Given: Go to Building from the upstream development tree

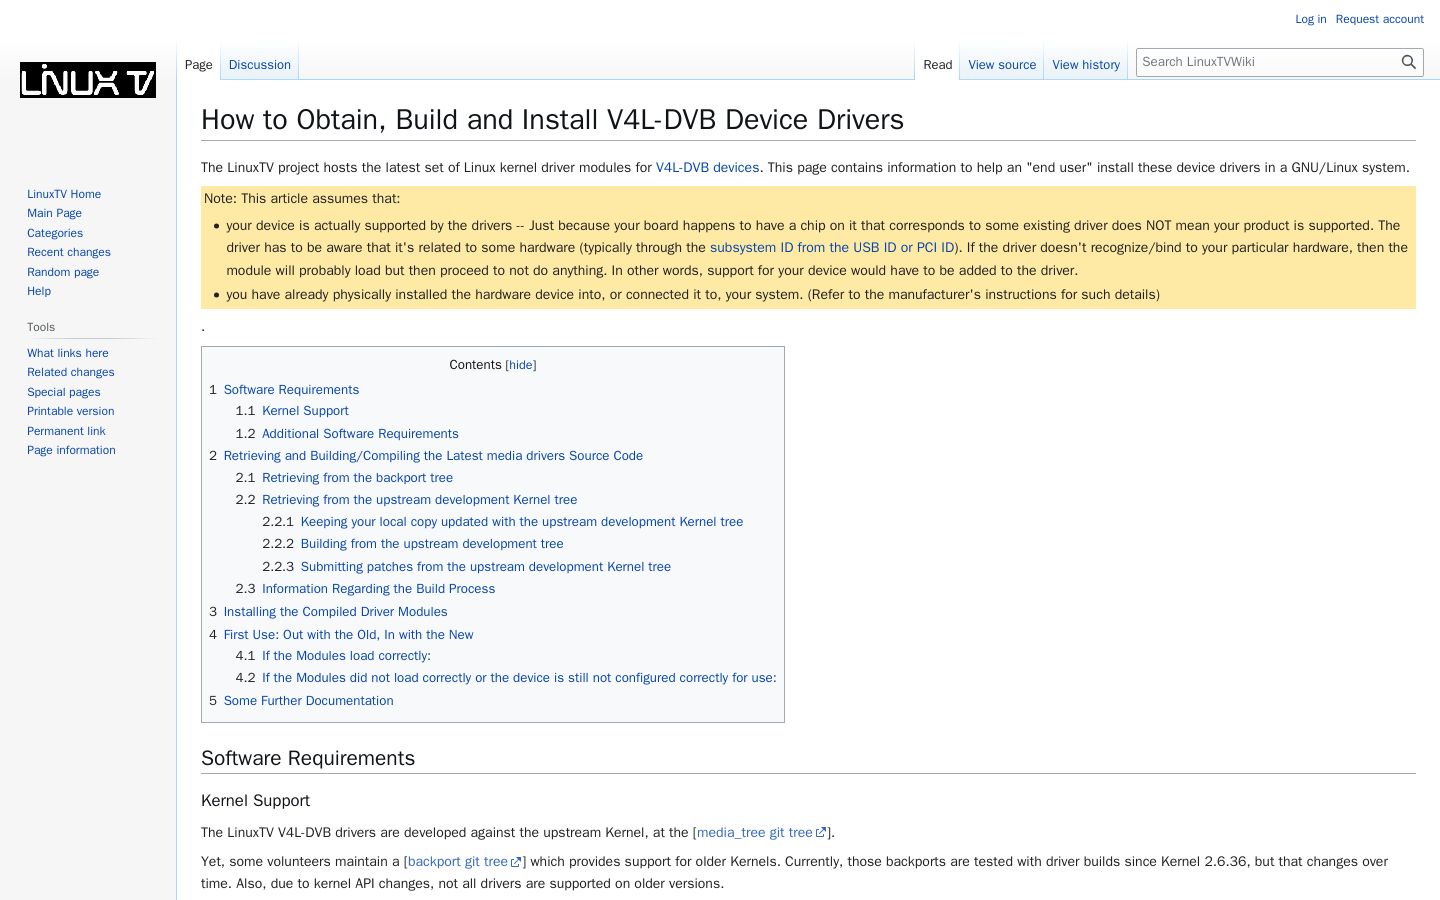Looking at the screenshot, I should pos(432,544).
